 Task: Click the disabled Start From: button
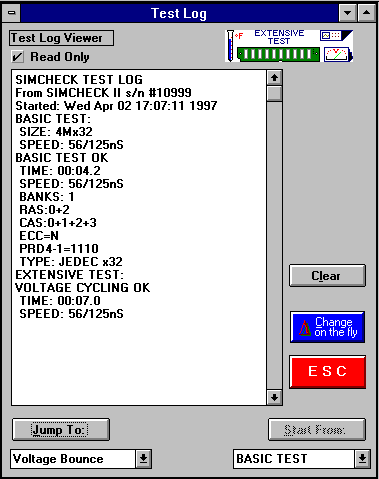click(x=317, y=430)
